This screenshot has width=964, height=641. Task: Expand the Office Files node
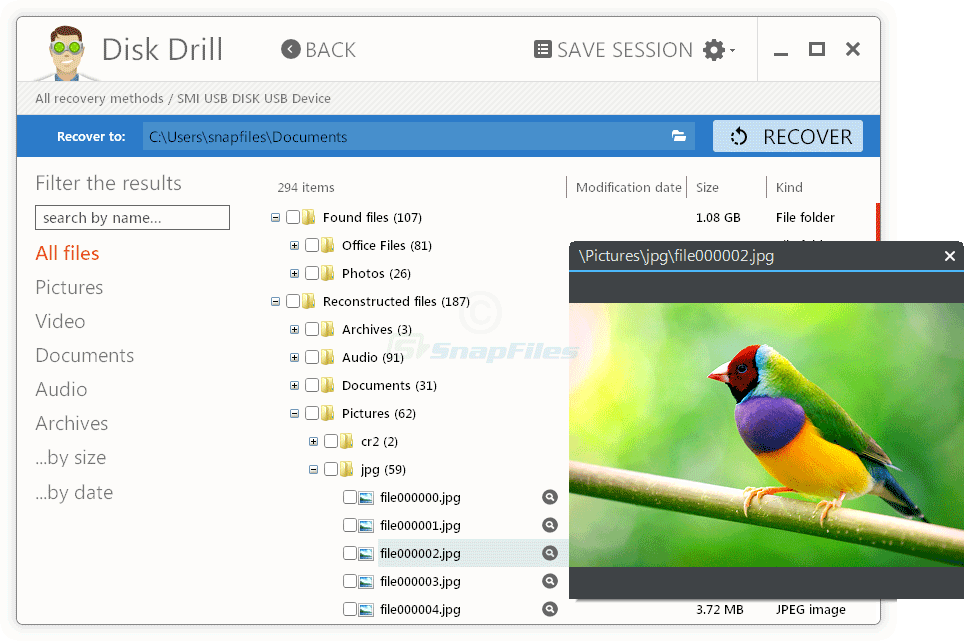coord(293,245)
